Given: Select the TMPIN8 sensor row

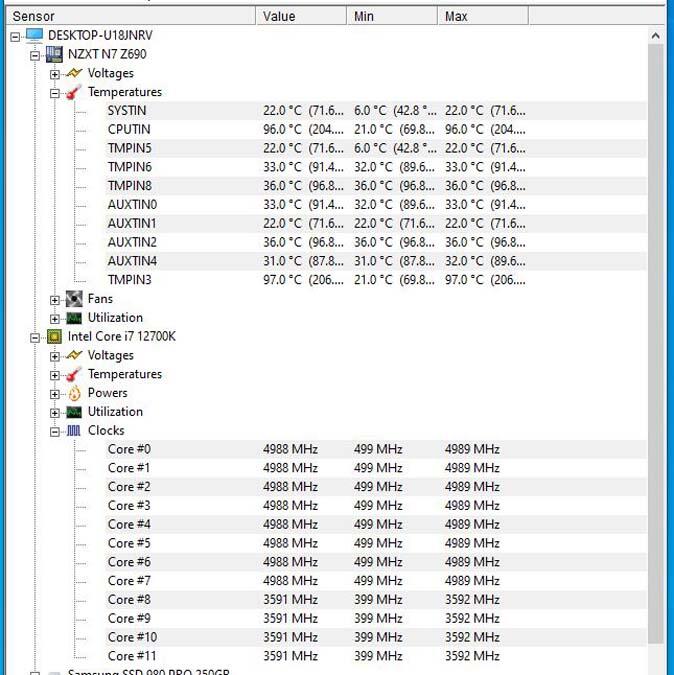Looking at the screenshot, I should (x=376, y=186).
